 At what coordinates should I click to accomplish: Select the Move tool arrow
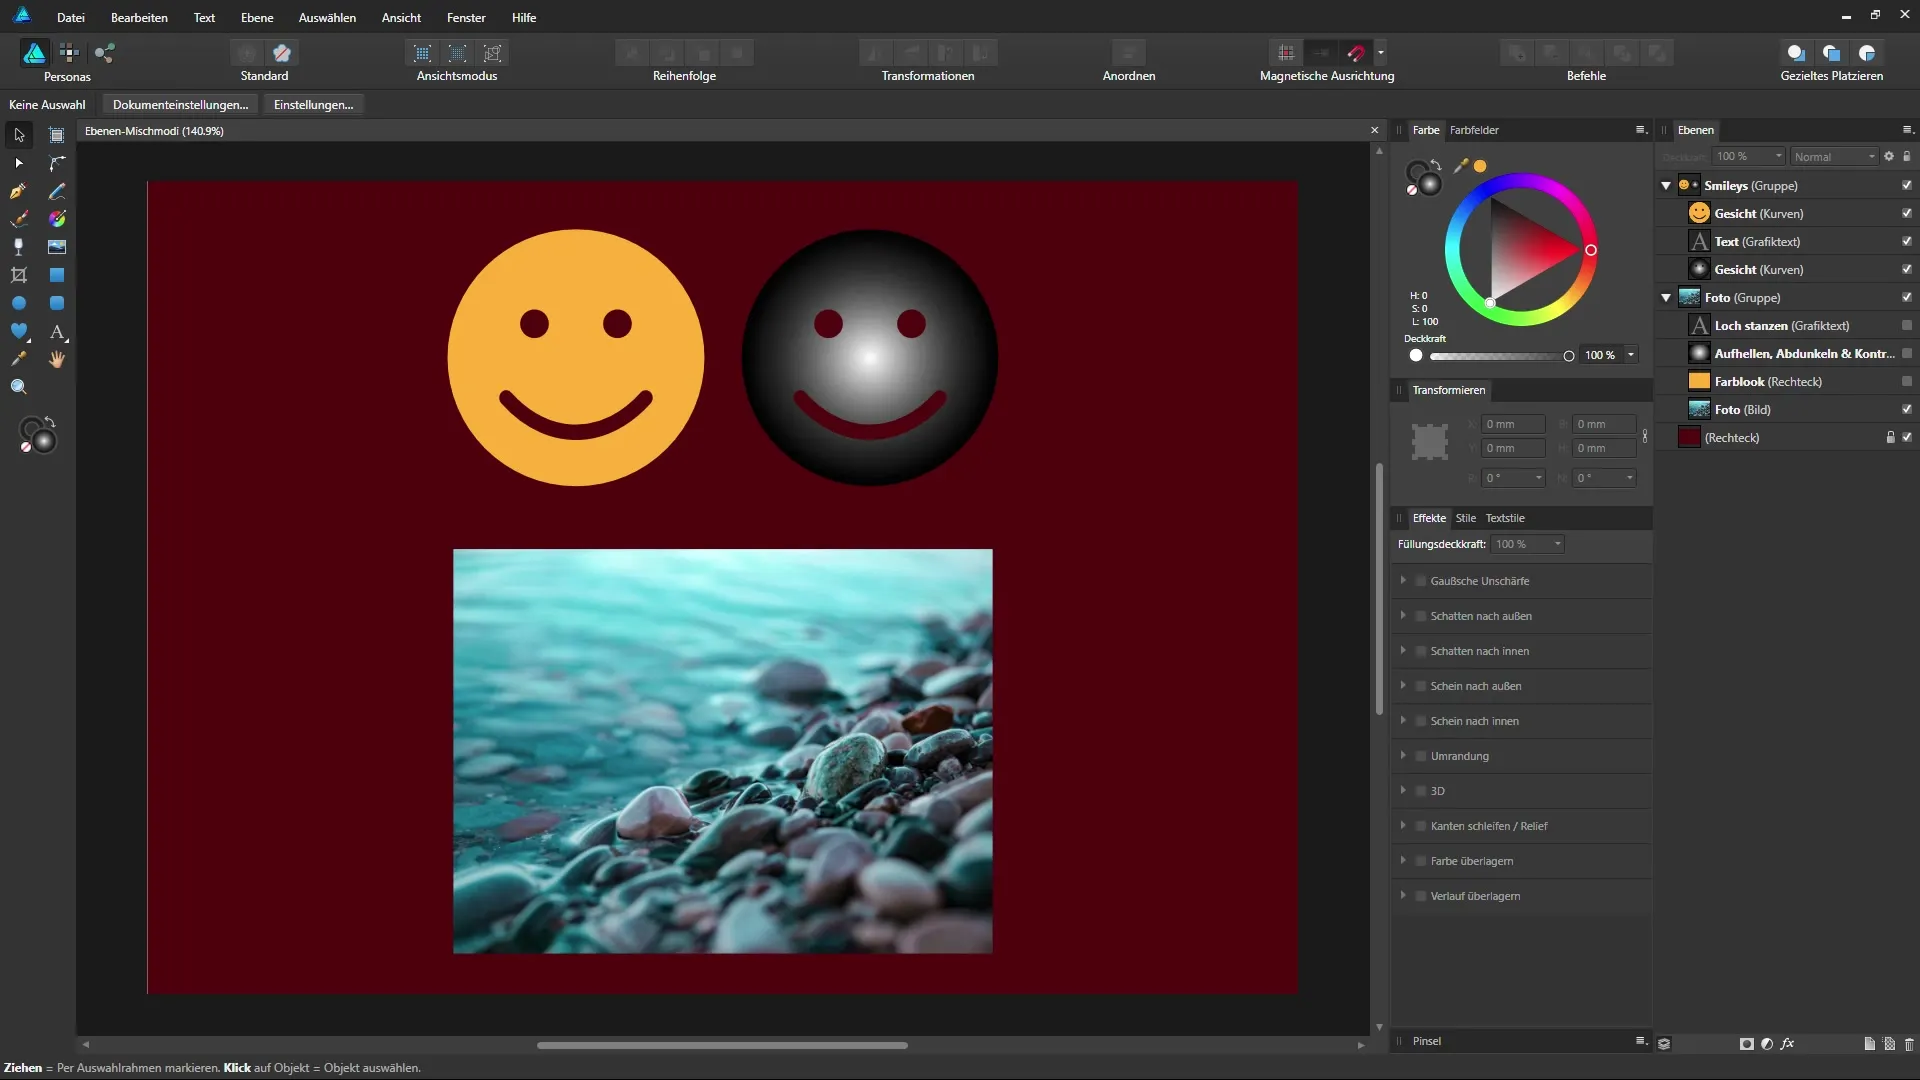[x=19, y=135]
